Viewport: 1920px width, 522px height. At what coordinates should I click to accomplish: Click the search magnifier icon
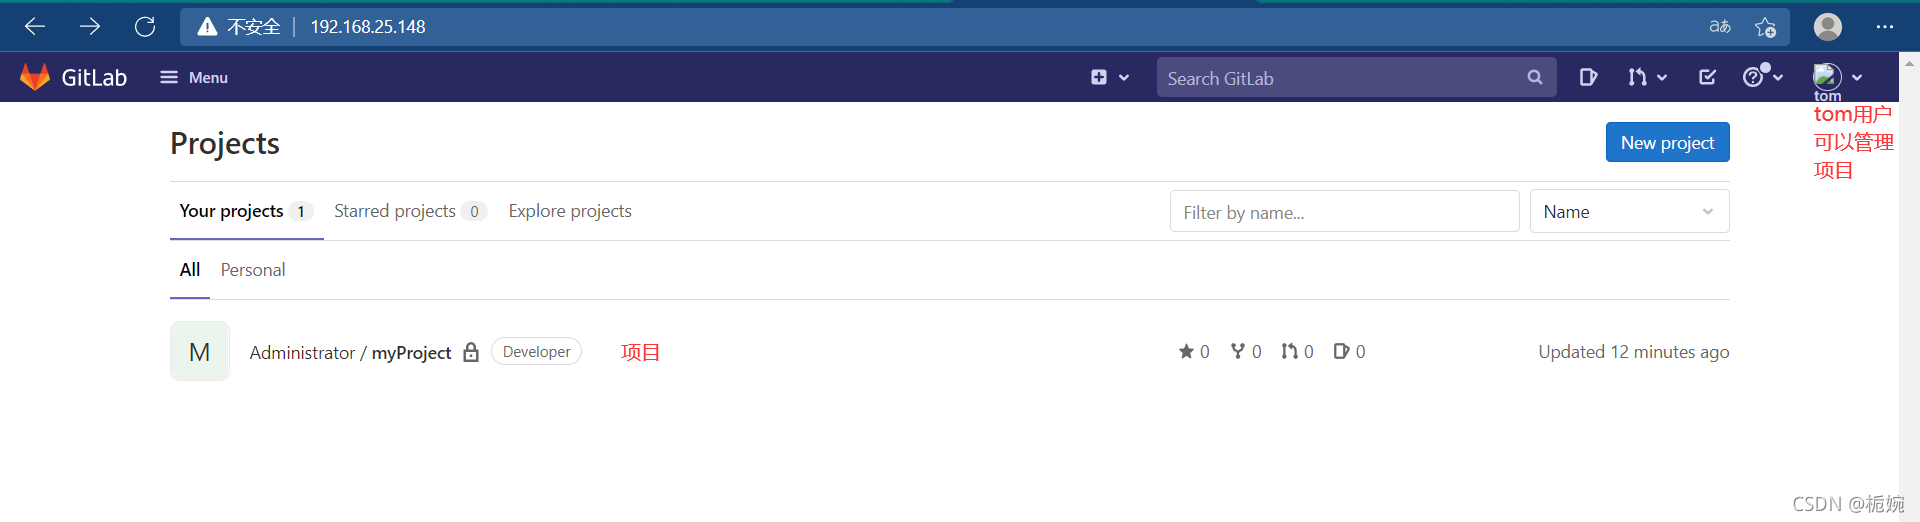(x=1535, y=77)
